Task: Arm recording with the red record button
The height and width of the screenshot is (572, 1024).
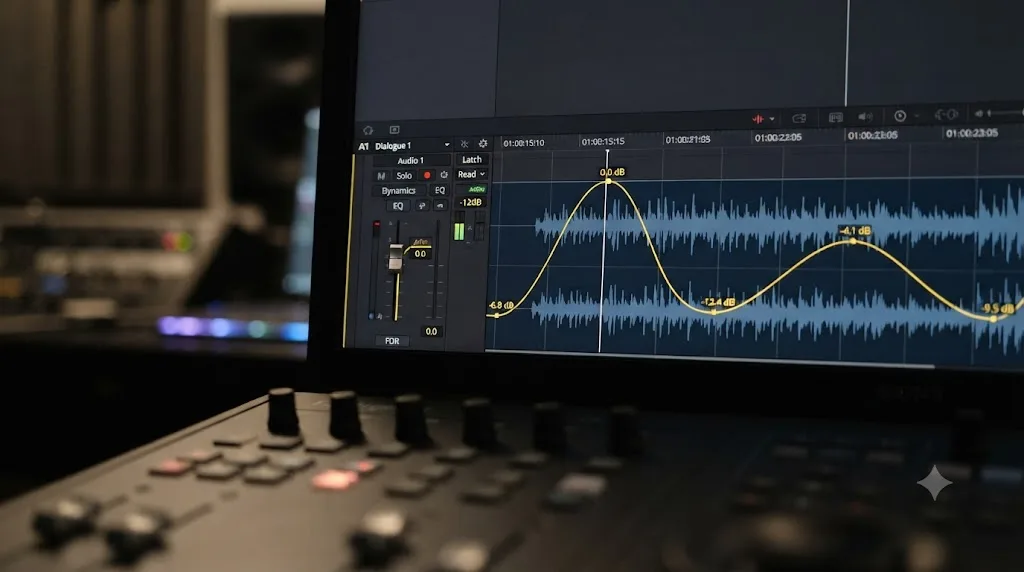Action: click(x=427, y=175)
